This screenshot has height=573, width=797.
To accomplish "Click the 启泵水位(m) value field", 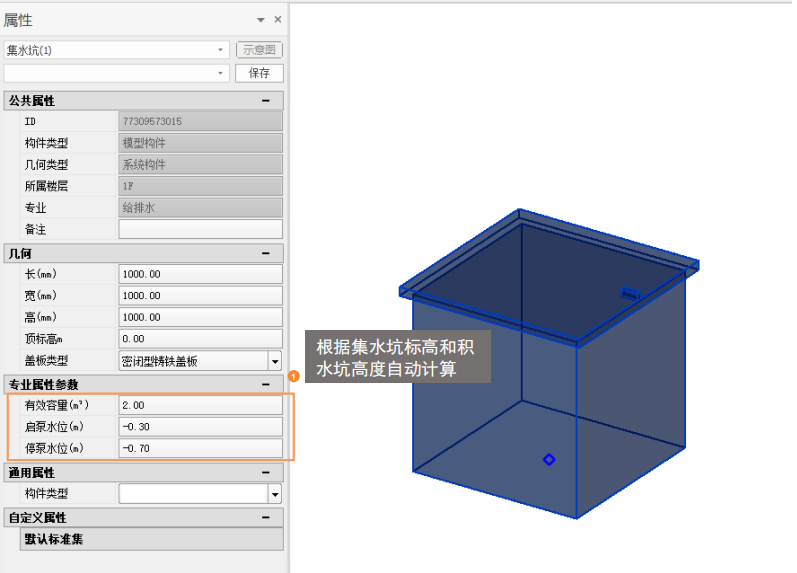I will [200, 427].
